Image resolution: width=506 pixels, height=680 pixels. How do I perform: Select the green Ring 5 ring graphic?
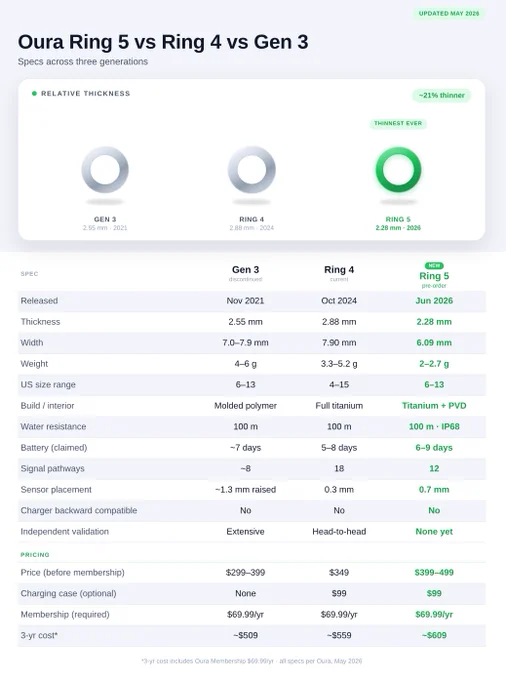click(x=398, y=170)
